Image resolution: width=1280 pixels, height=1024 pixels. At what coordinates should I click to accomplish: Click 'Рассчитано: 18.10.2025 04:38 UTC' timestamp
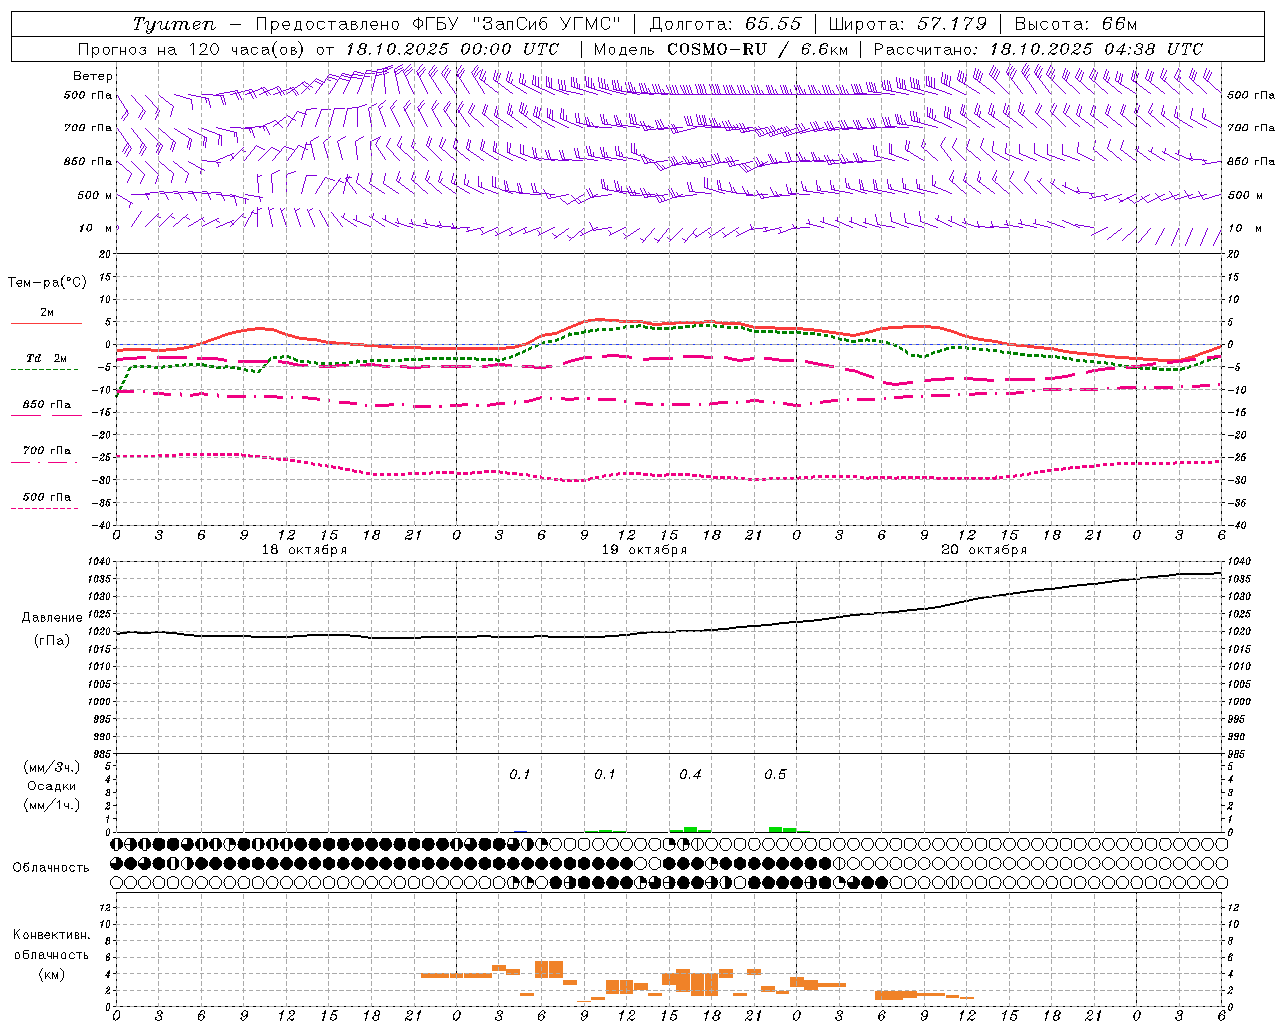pyautogui.click(x=1038, y=49)
